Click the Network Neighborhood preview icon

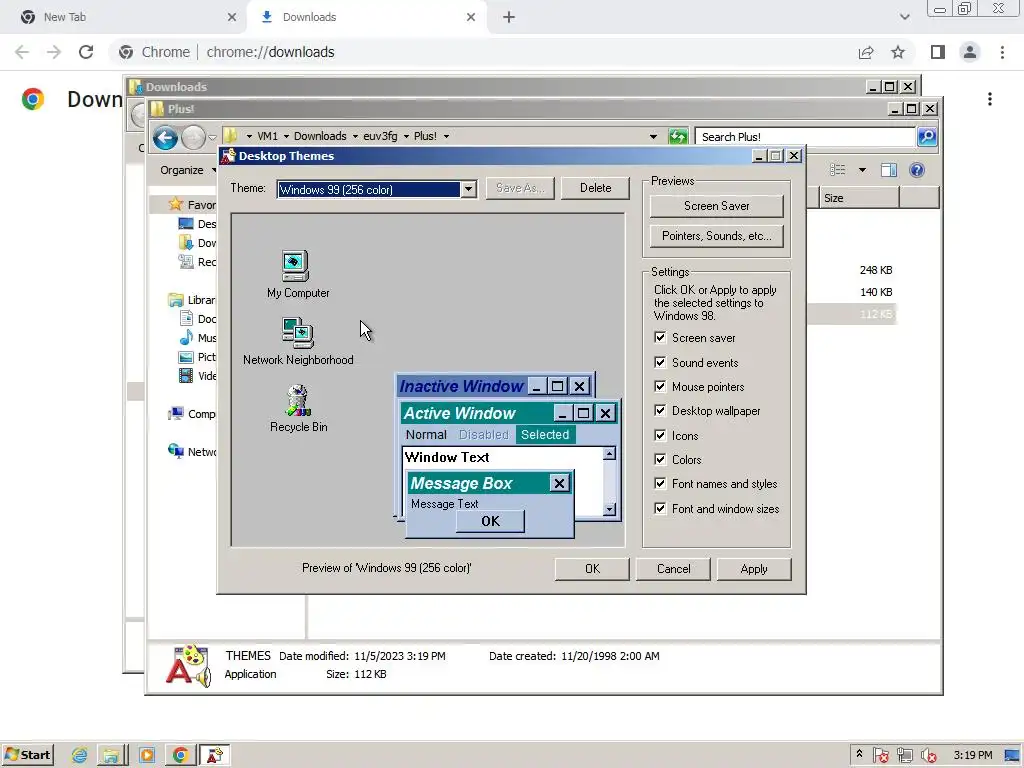298,333
